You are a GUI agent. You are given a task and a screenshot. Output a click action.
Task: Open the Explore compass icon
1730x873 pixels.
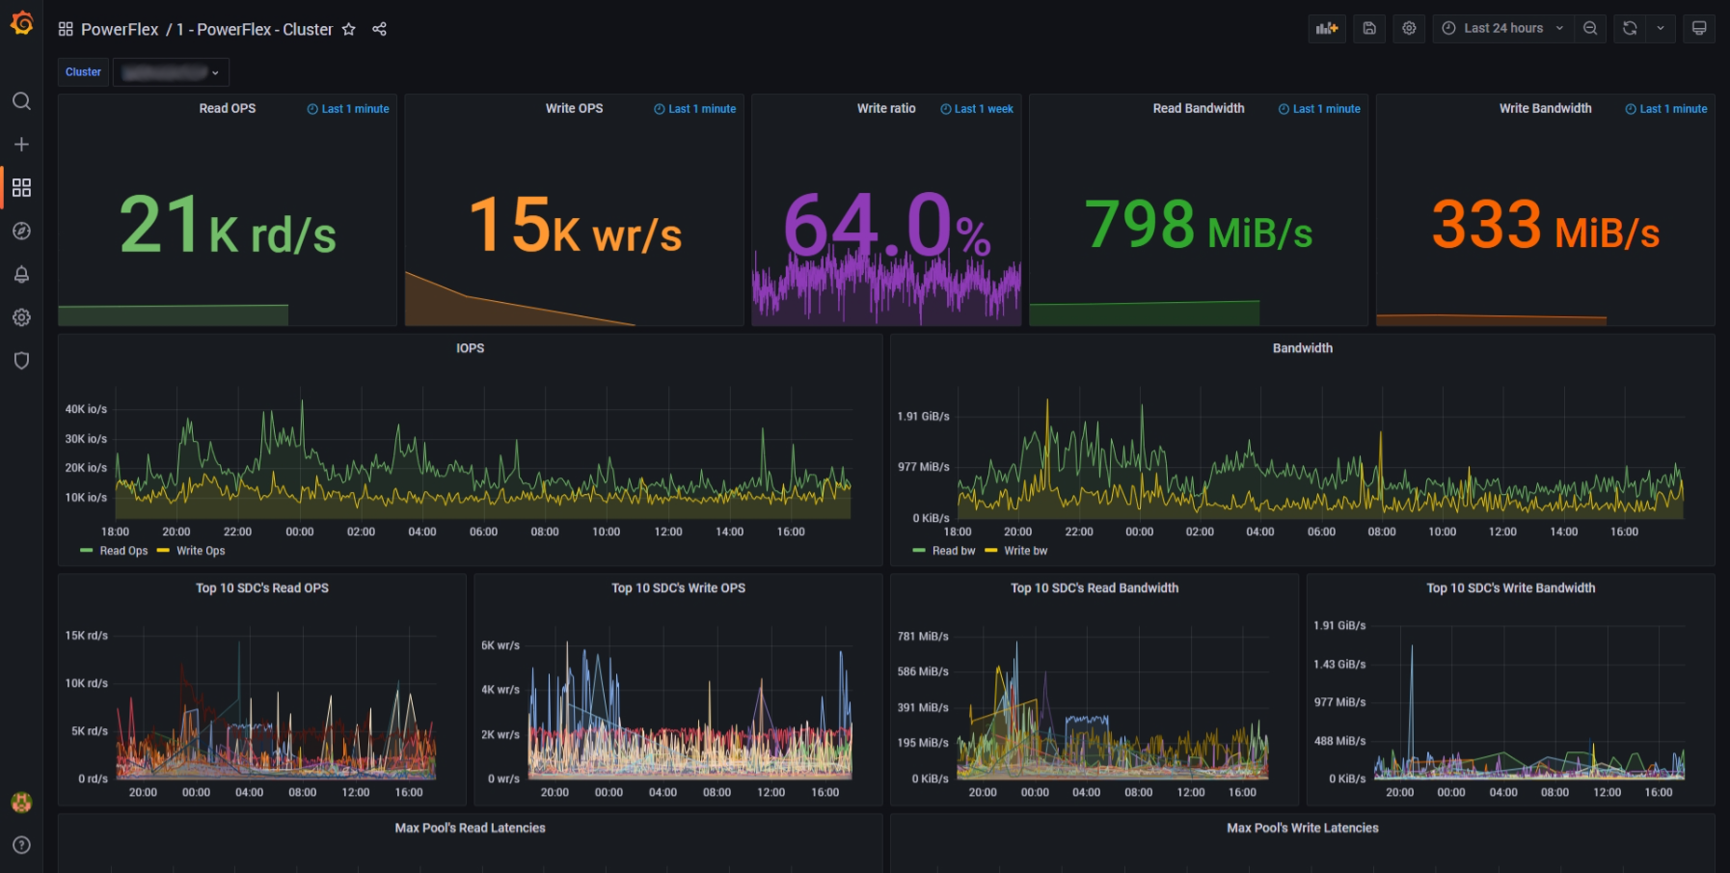point(21,231)
